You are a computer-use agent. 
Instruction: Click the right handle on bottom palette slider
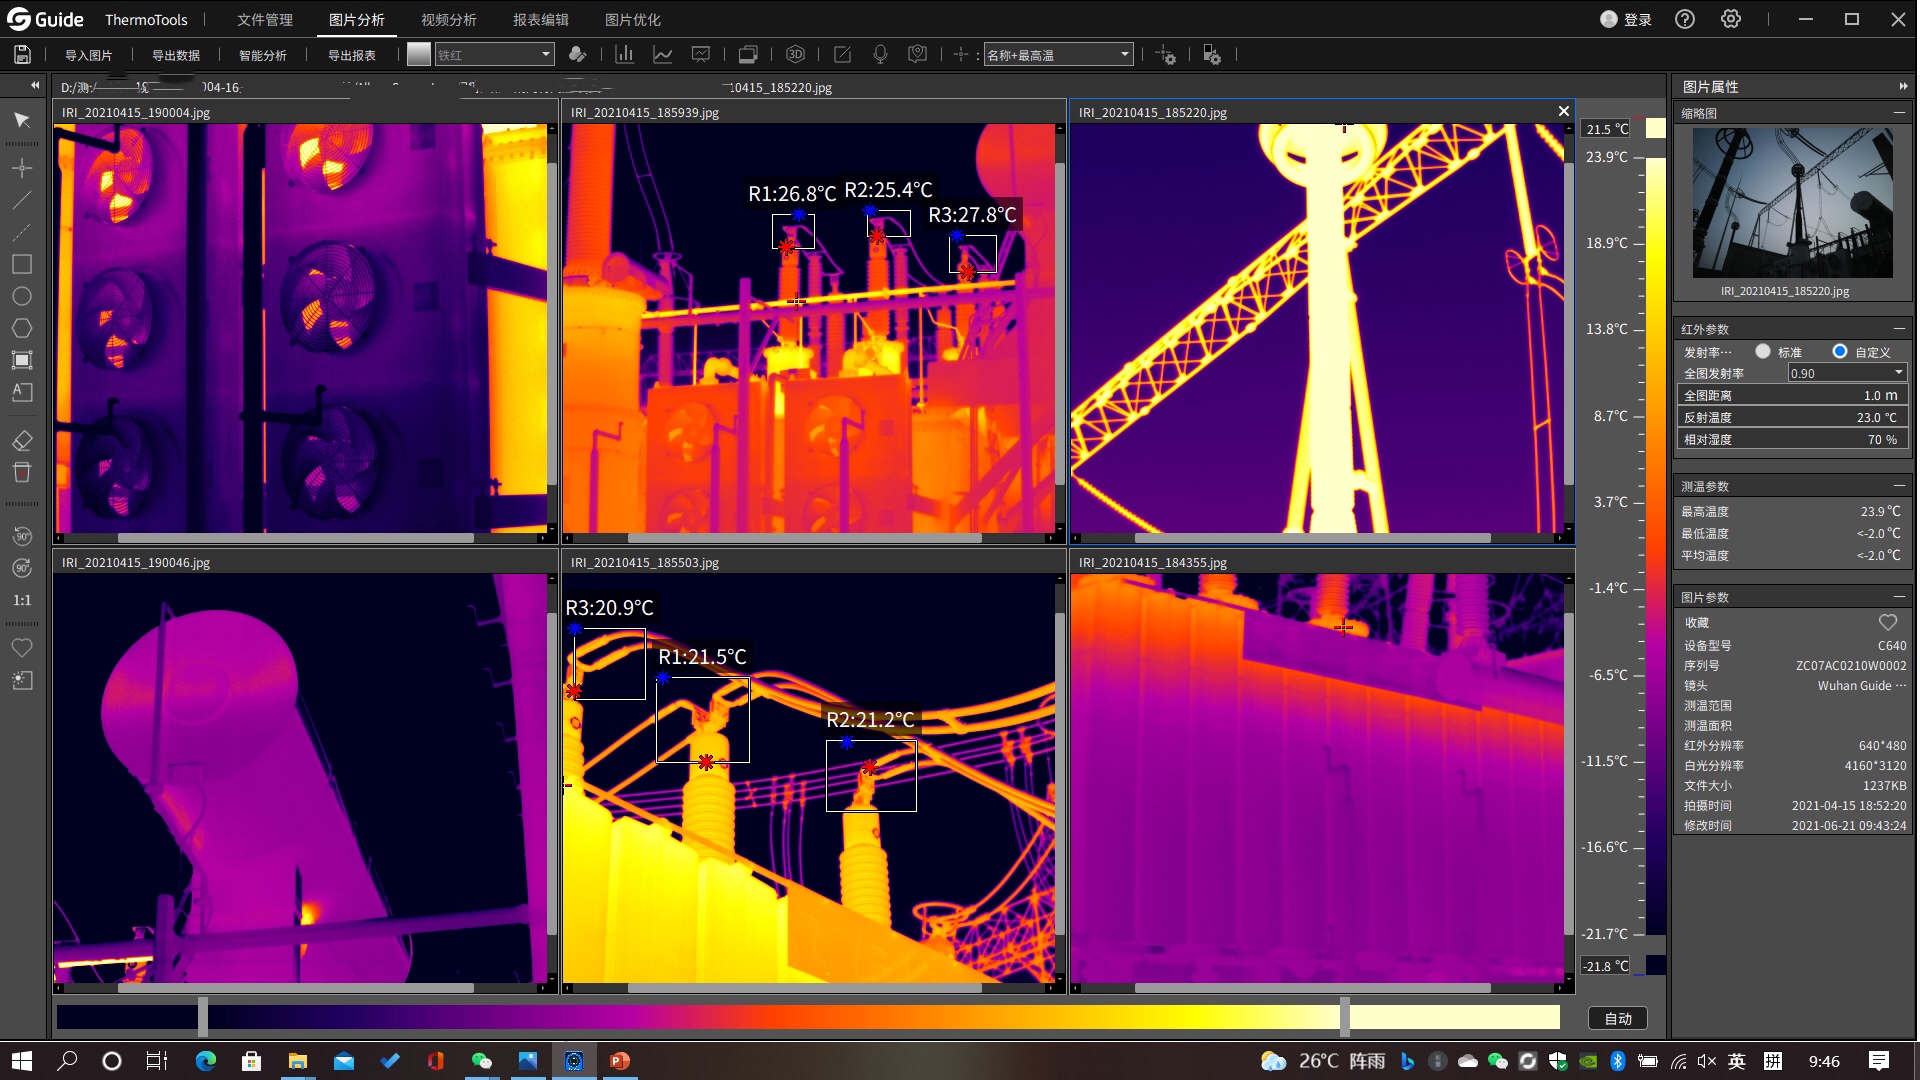coord(1345,1017)
